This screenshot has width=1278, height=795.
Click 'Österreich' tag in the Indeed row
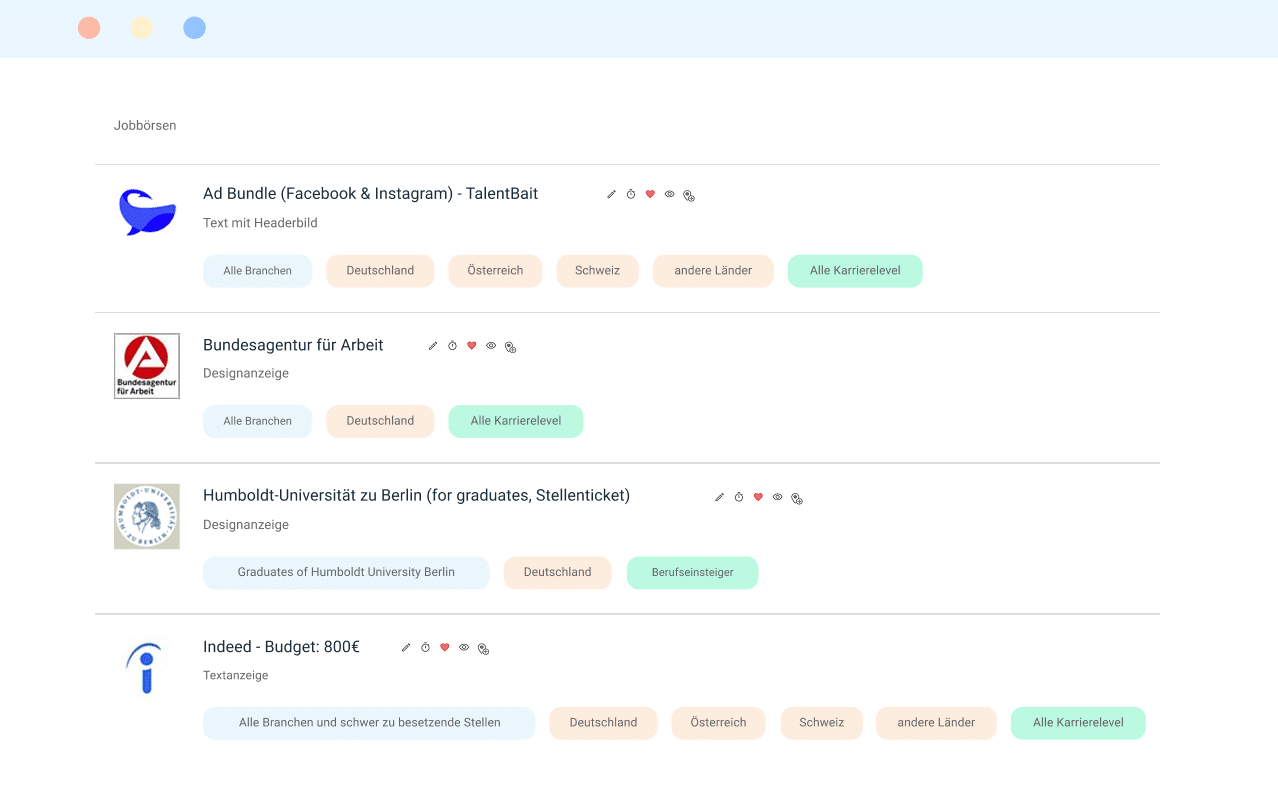pyautogui.click(x=718, y=723)
